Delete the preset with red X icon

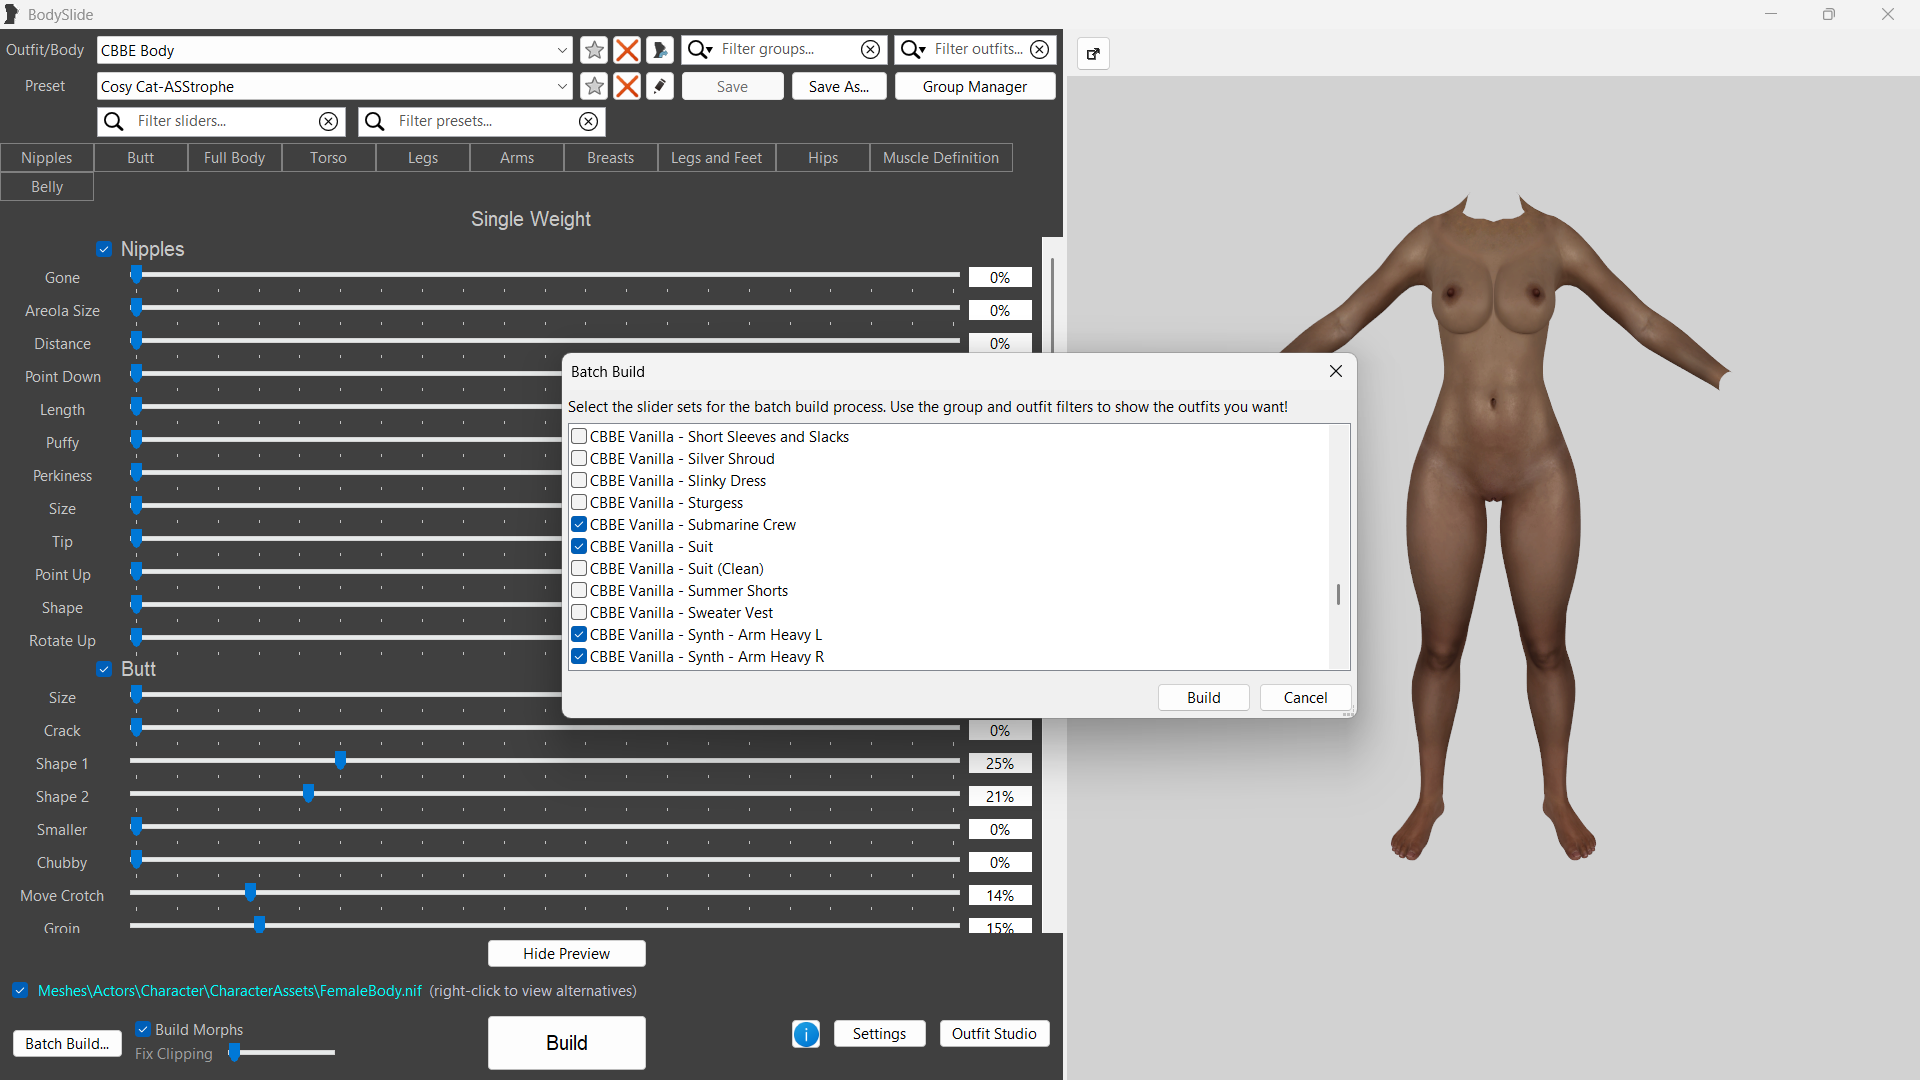point(627,86)
